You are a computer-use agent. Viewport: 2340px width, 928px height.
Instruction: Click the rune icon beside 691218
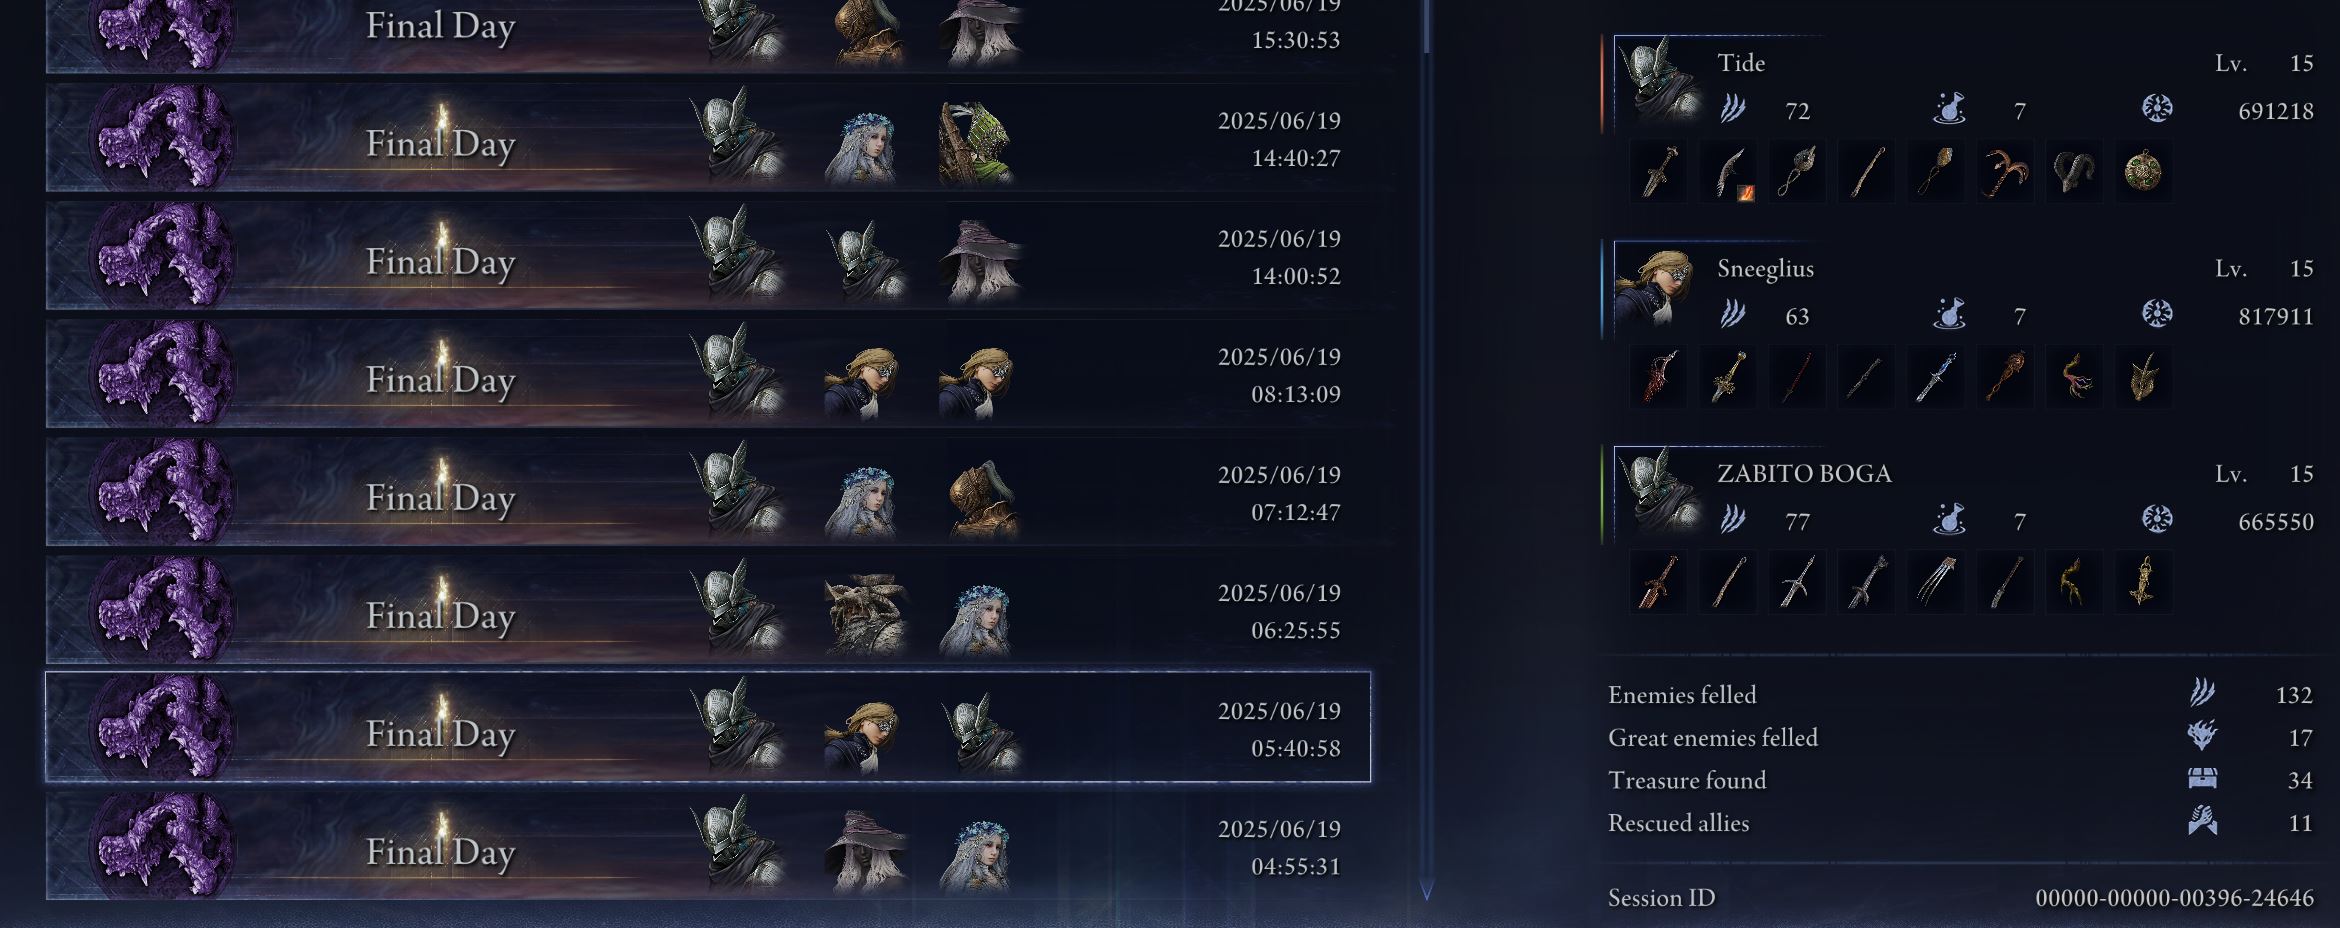coord(2157,109)
